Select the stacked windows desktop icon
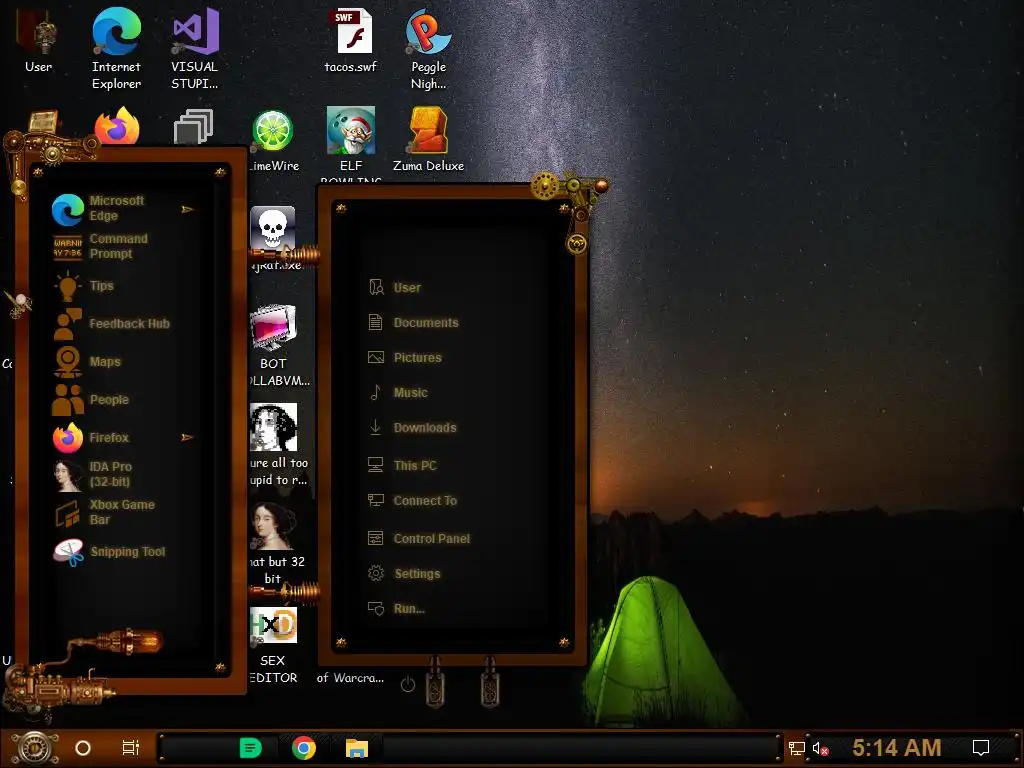Screen dimensions: 1024x768 click(193, 126)
